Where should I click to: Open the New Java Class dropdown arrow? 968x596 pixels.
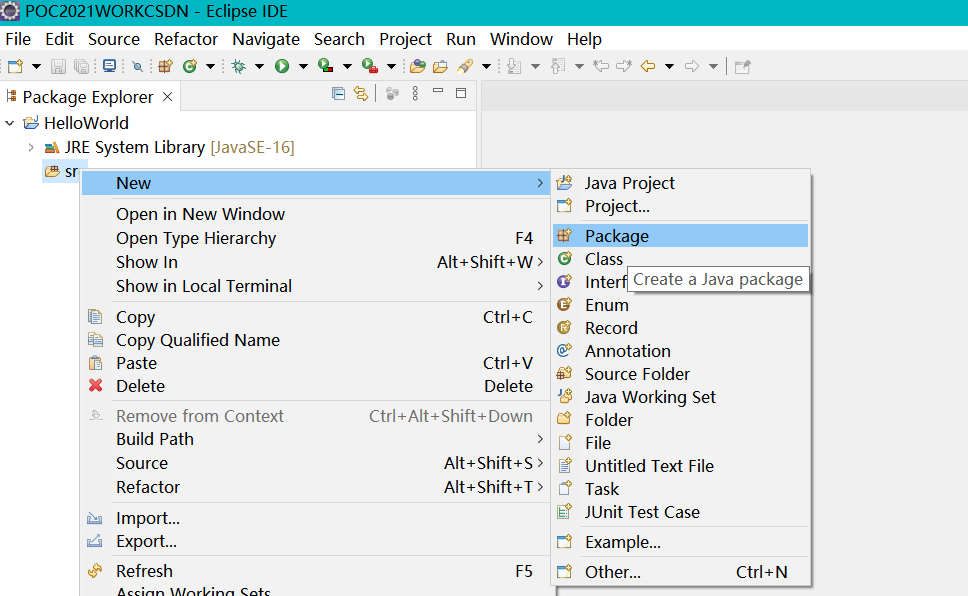point(210,66)
